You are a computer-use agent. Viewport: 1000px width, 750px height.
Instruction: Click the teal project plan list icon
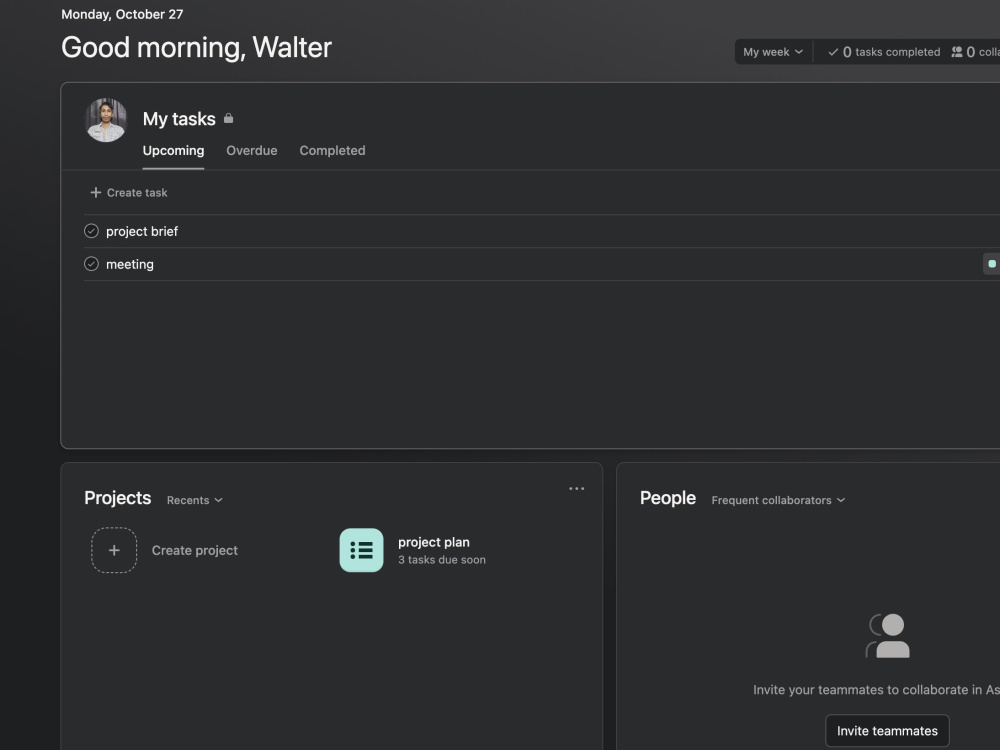(x=362, y=550)
